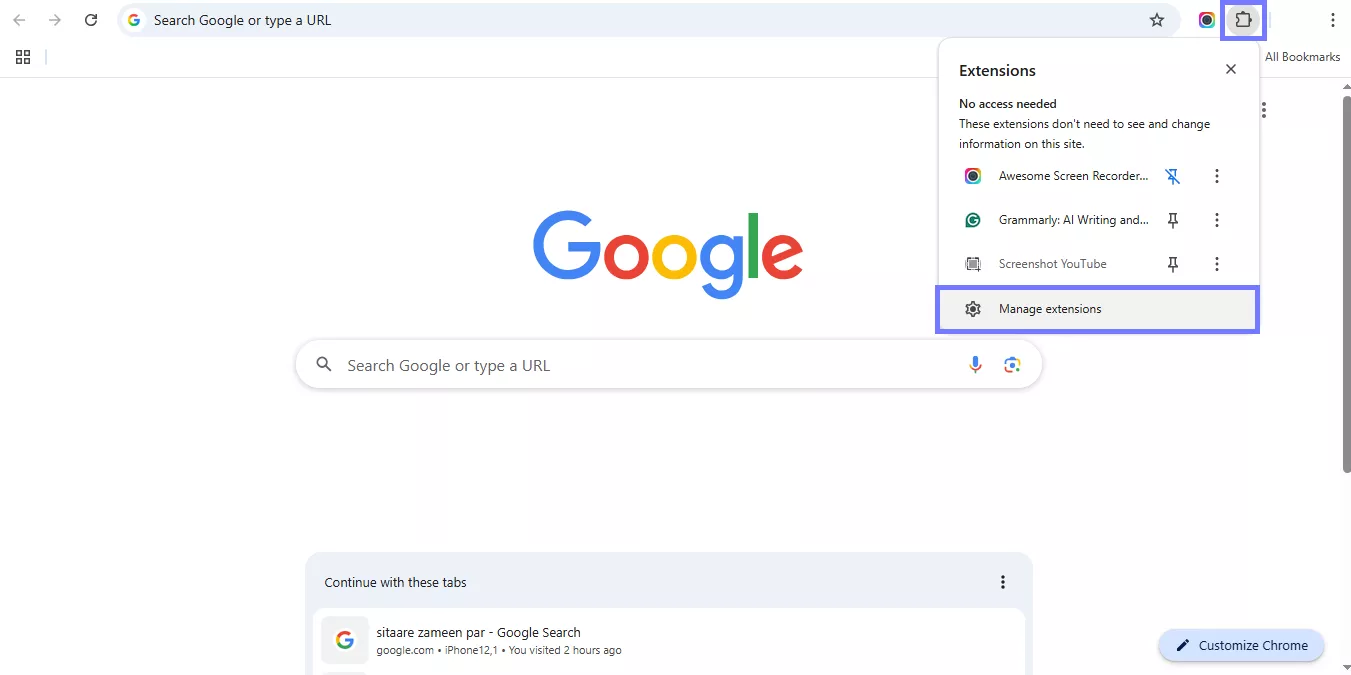Click the Grammarly extension icon
1351x675 pixels.
pos(972,219)
